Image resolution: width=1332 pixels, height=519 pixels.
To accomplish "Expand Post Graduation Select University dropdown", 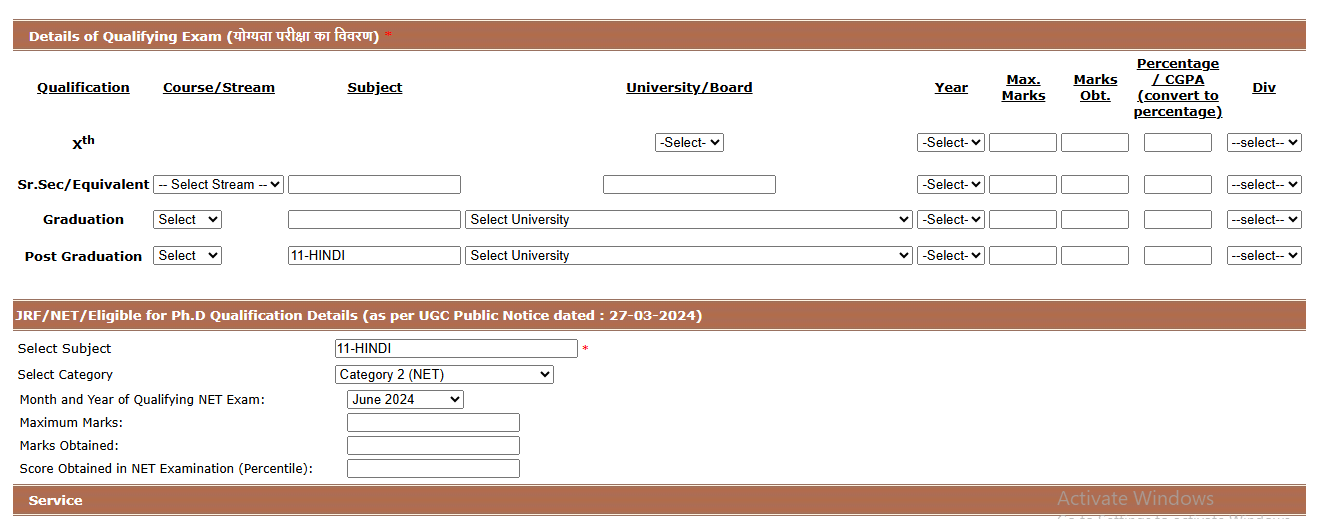I will [688, 256].
